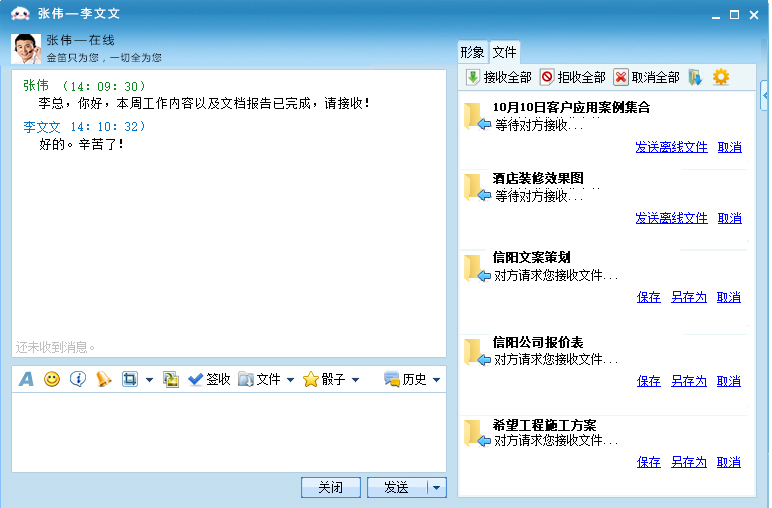Maximize the chat window
This screenshot has height=508, width=772.
[x=734, y=15]
